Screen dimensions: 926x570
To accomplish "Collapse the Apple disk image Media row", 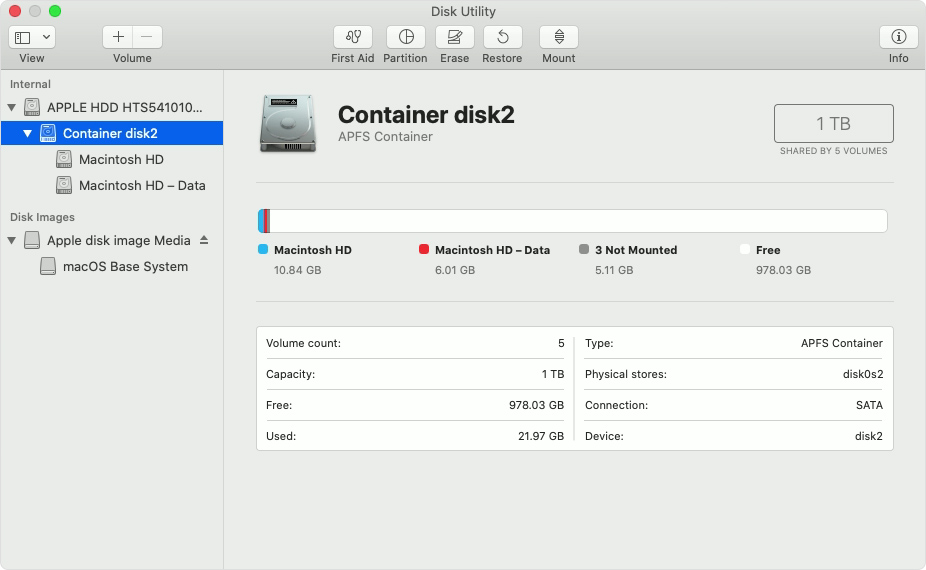I will pos(11,240).
